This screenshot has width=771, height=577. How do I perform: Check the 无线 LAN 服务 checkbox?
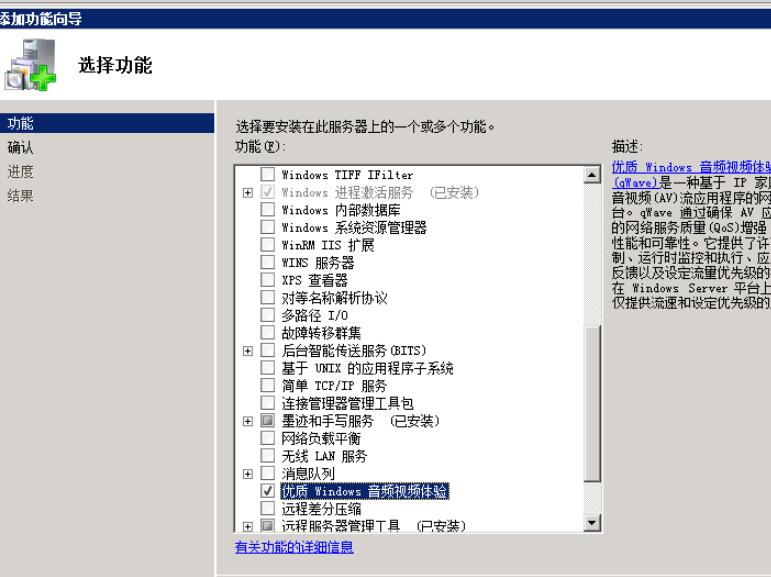267,456
